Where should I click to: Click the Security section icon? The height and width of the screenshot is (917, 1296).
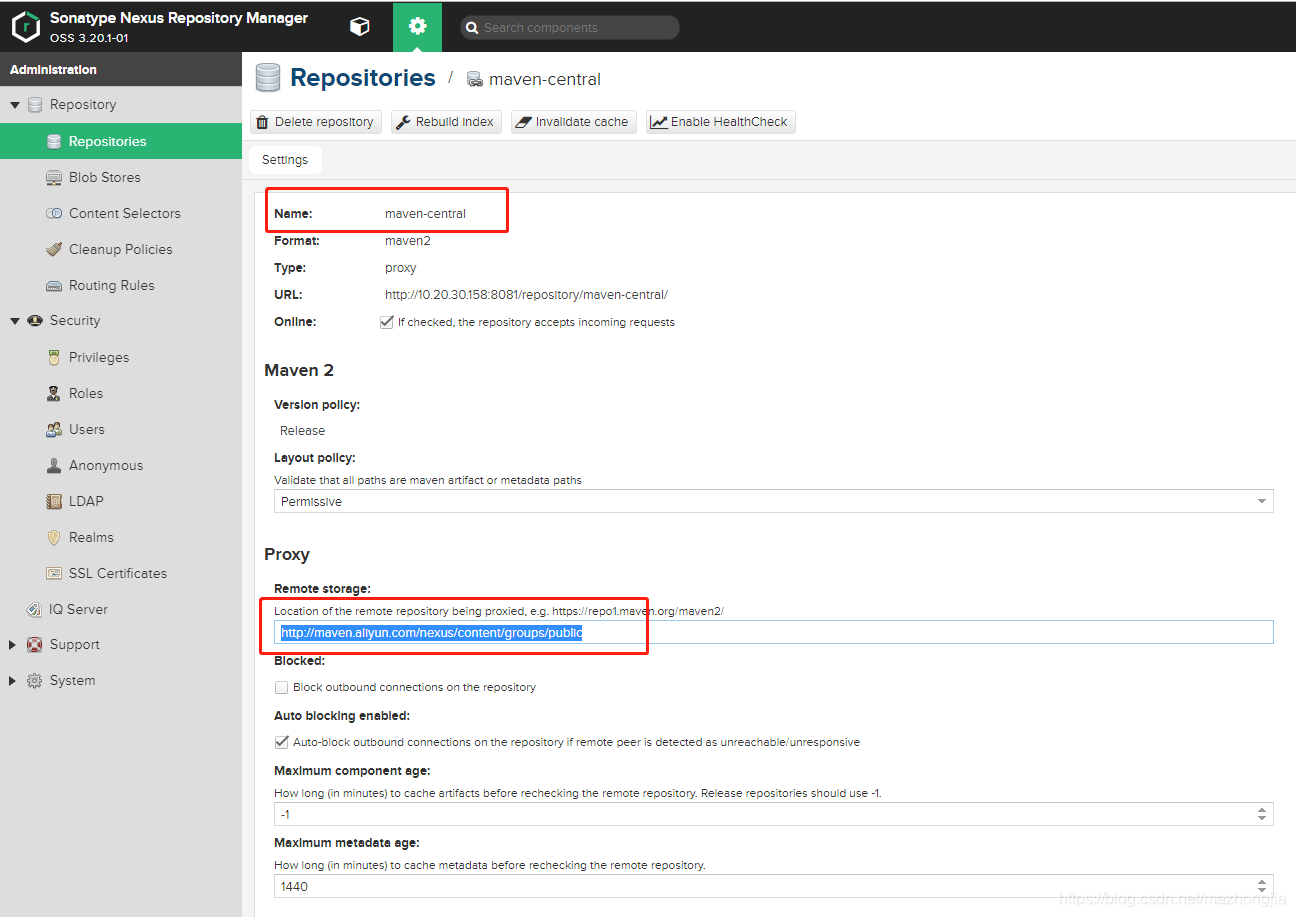(35, 320)
